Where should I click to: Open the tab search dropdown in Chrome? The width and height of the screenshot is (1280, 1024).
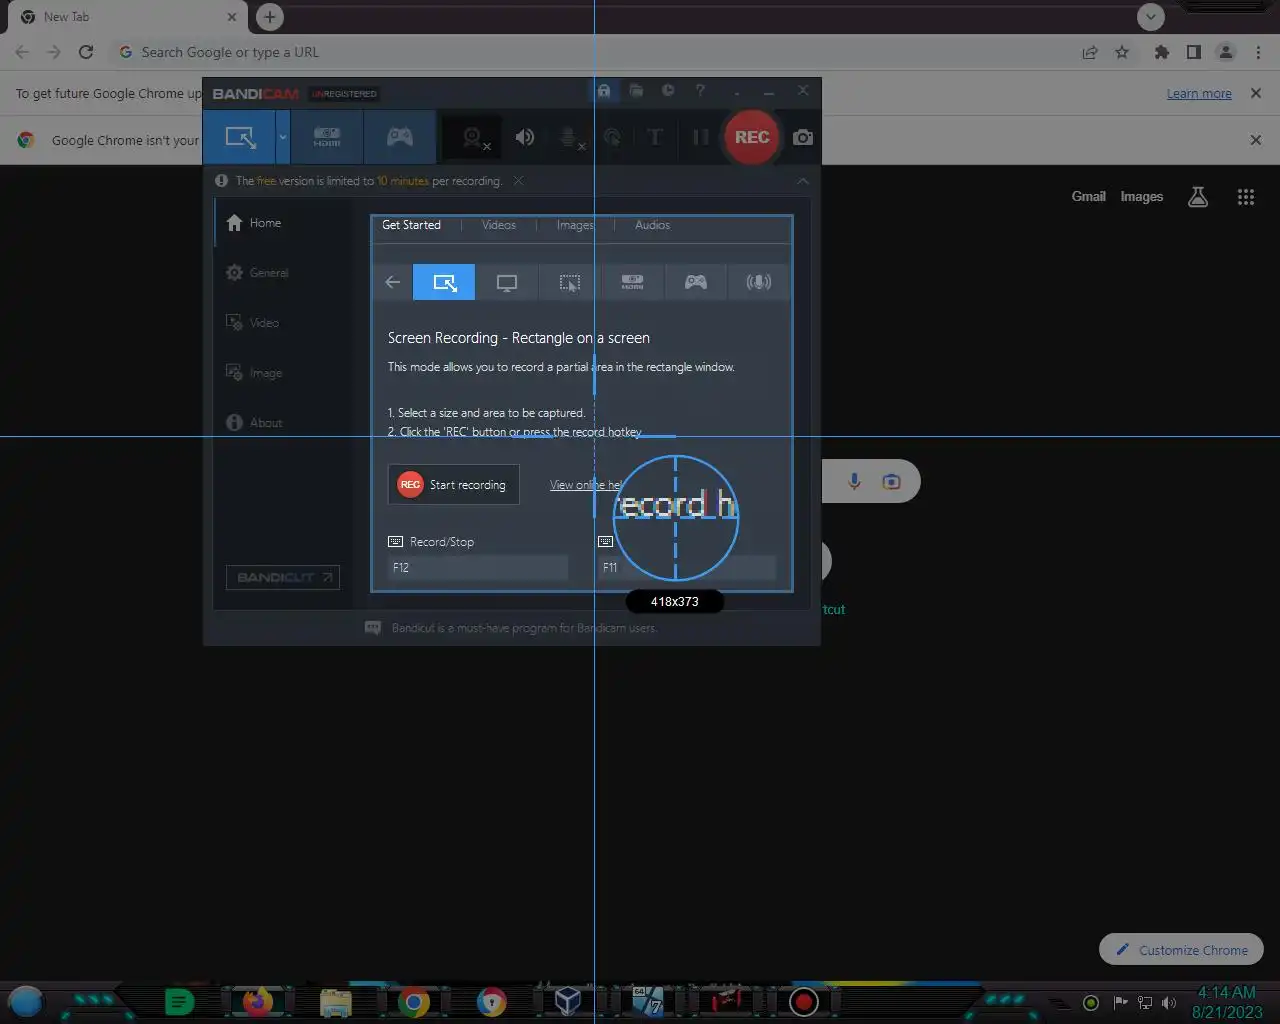pos(1151,16)
